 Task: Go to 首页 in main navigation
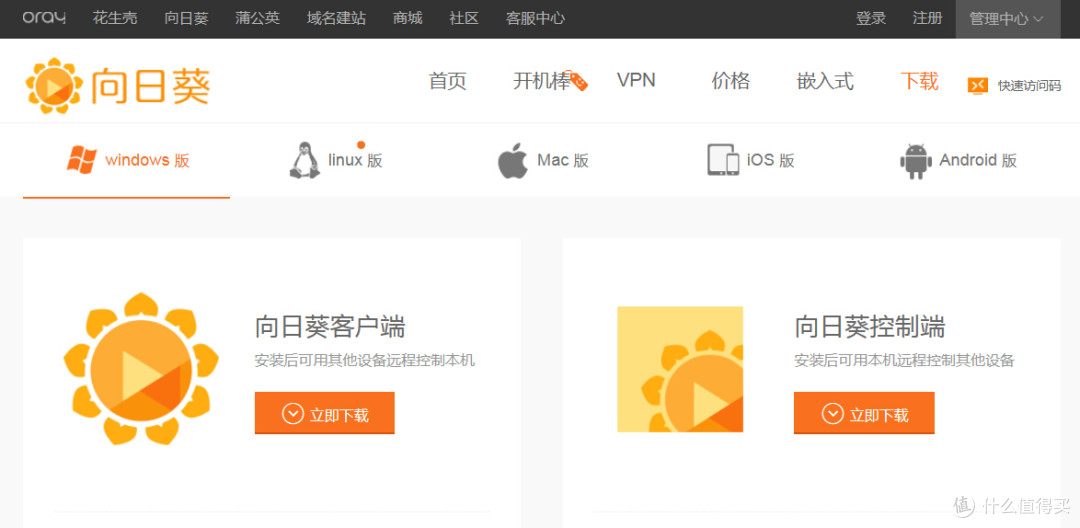point(448,81)
